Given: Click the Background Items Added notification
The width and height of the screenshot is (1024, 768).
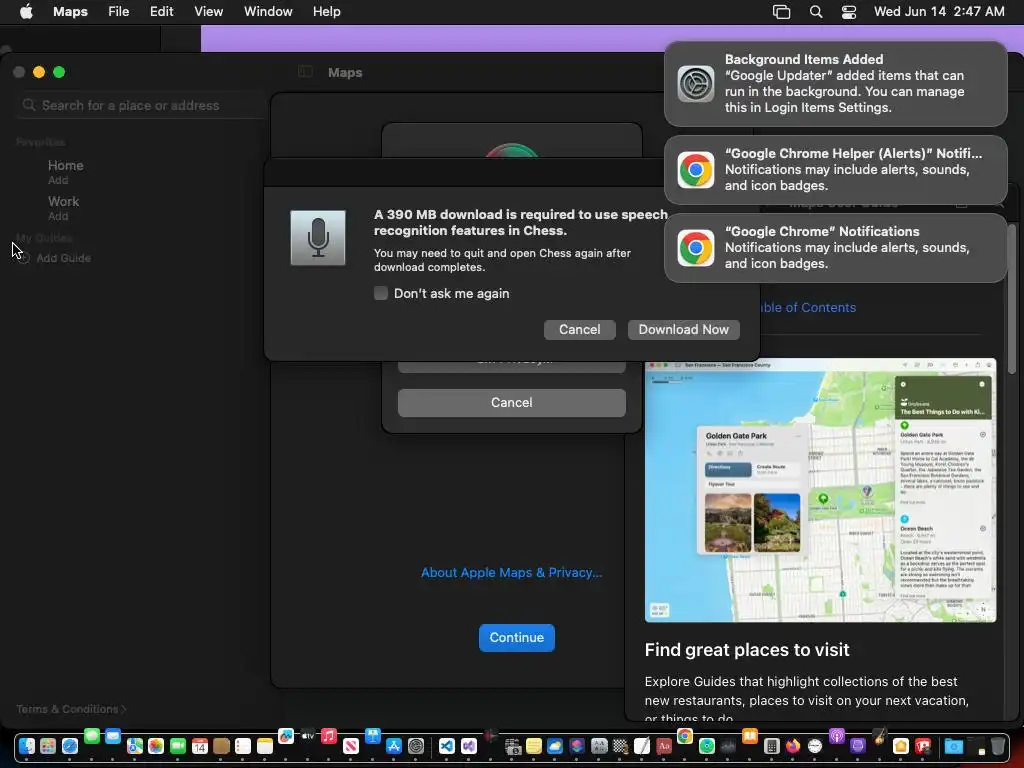Looking at the screenshot, I should pos(835,84).
